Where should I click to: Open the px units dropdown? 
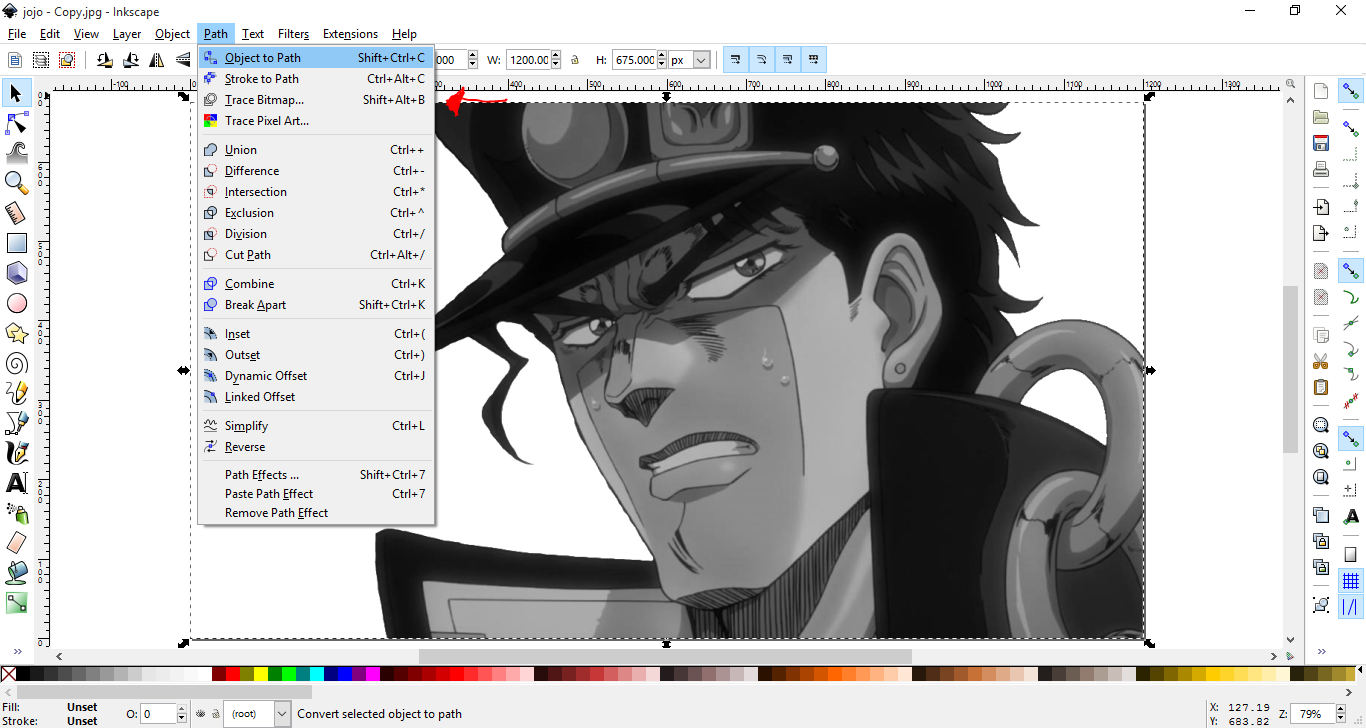click(690, 60)
